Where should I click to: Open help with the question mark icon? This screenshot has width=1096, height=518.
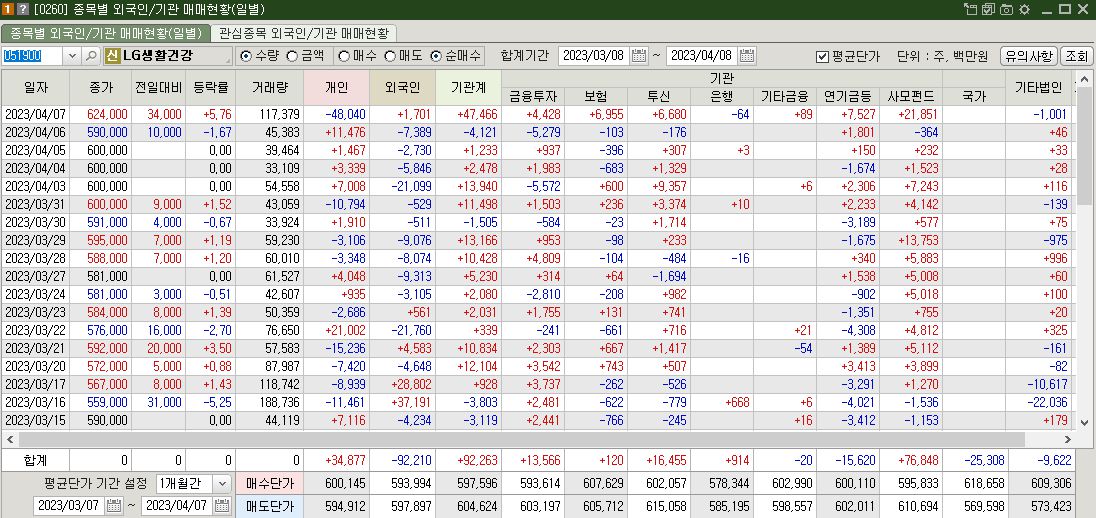(23, 9)
